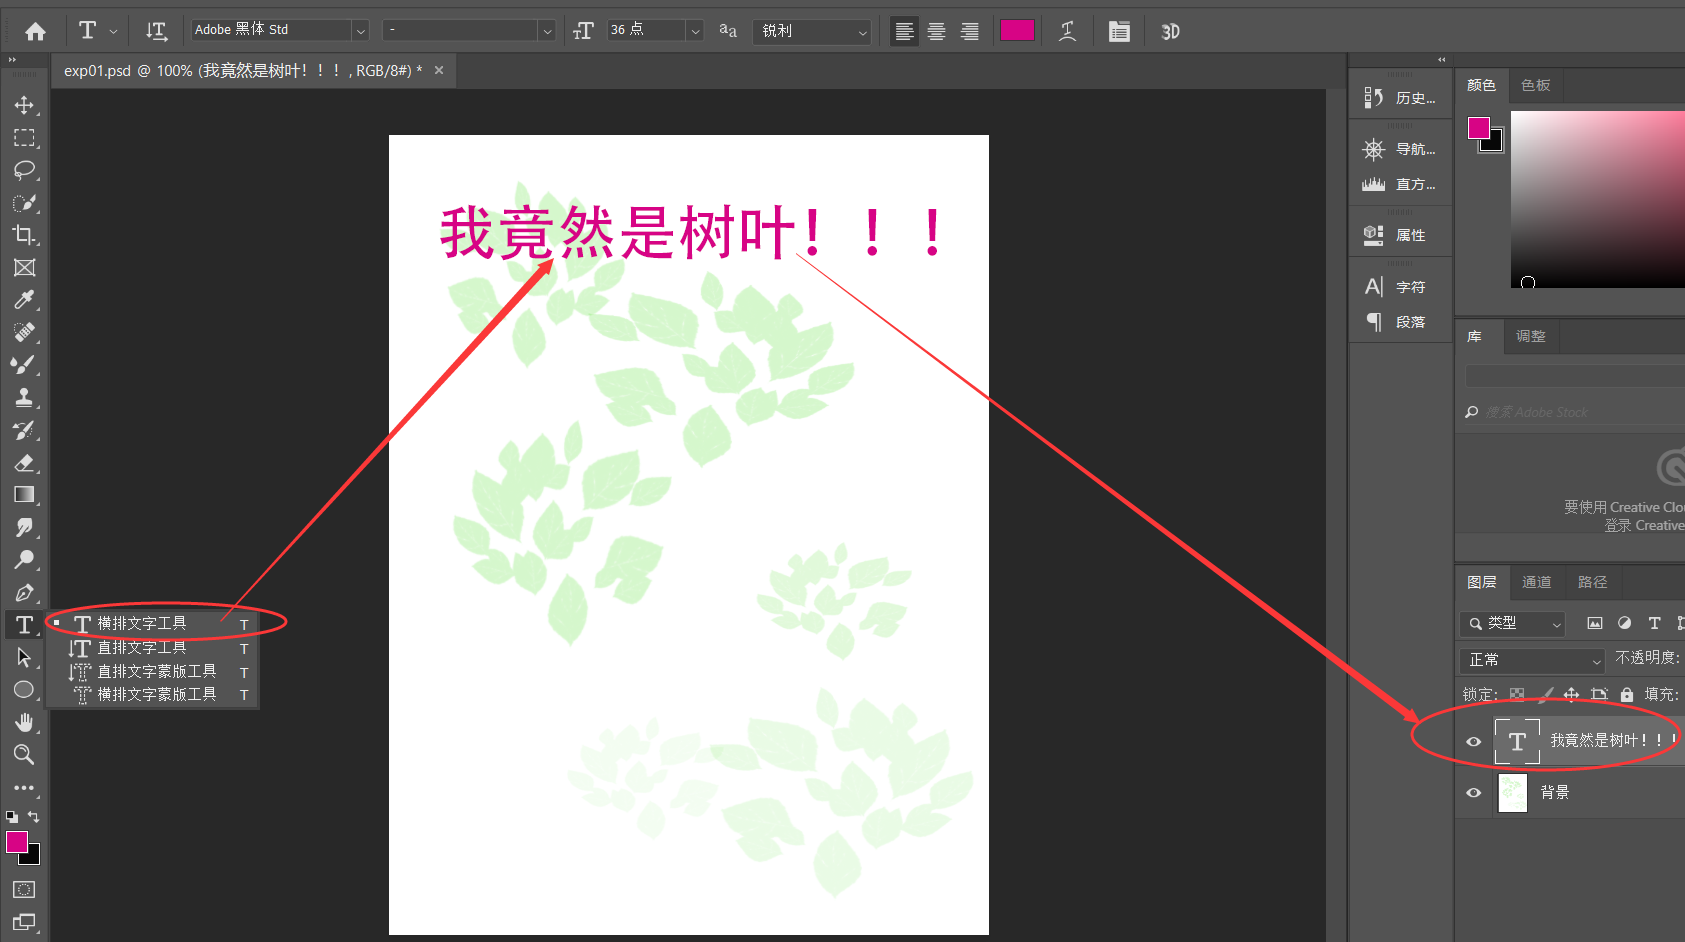Viewport: 1685px width, 942px height.
Task: Choose 横排文字蒙版工具 from flyout
Action: [150, 694]
